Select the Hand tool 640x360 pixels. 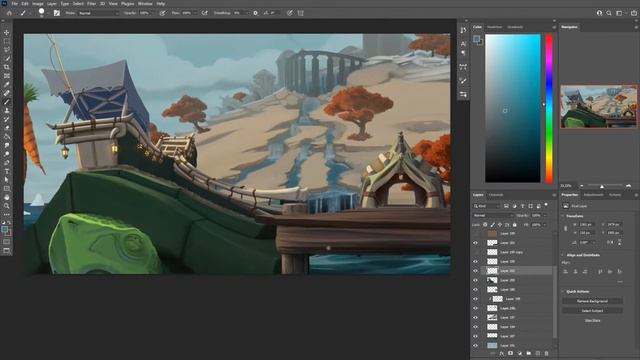pyautogui.click(x=7, y=197)
